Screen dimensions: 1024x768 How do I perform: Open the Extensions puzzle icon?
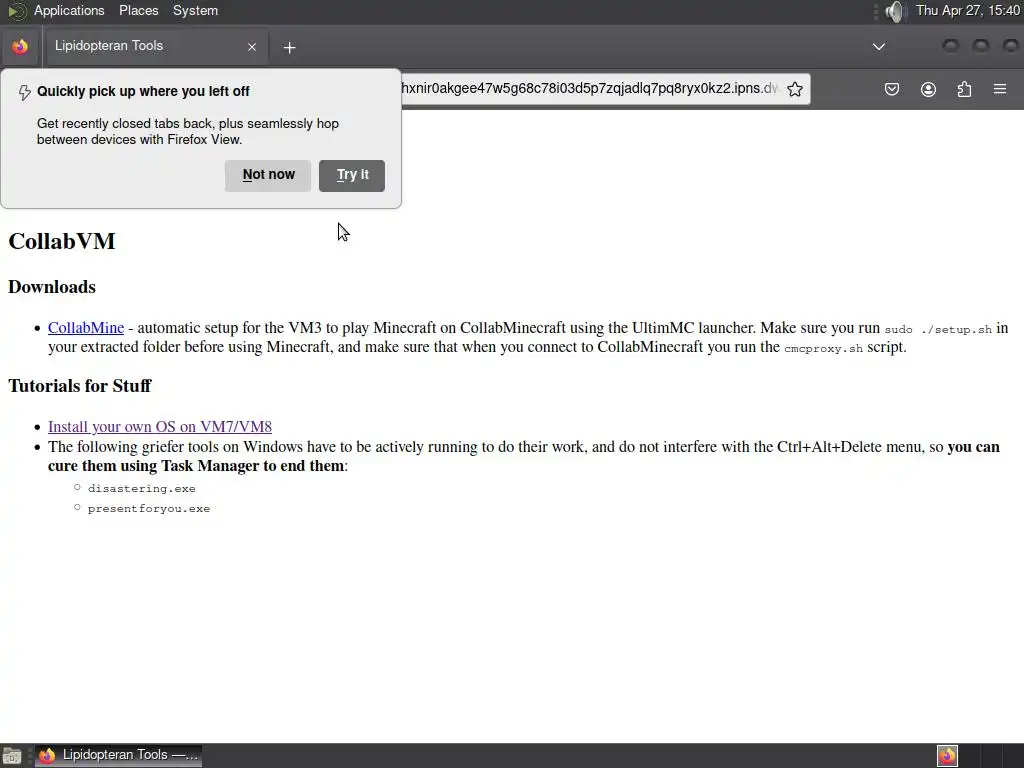964,89
